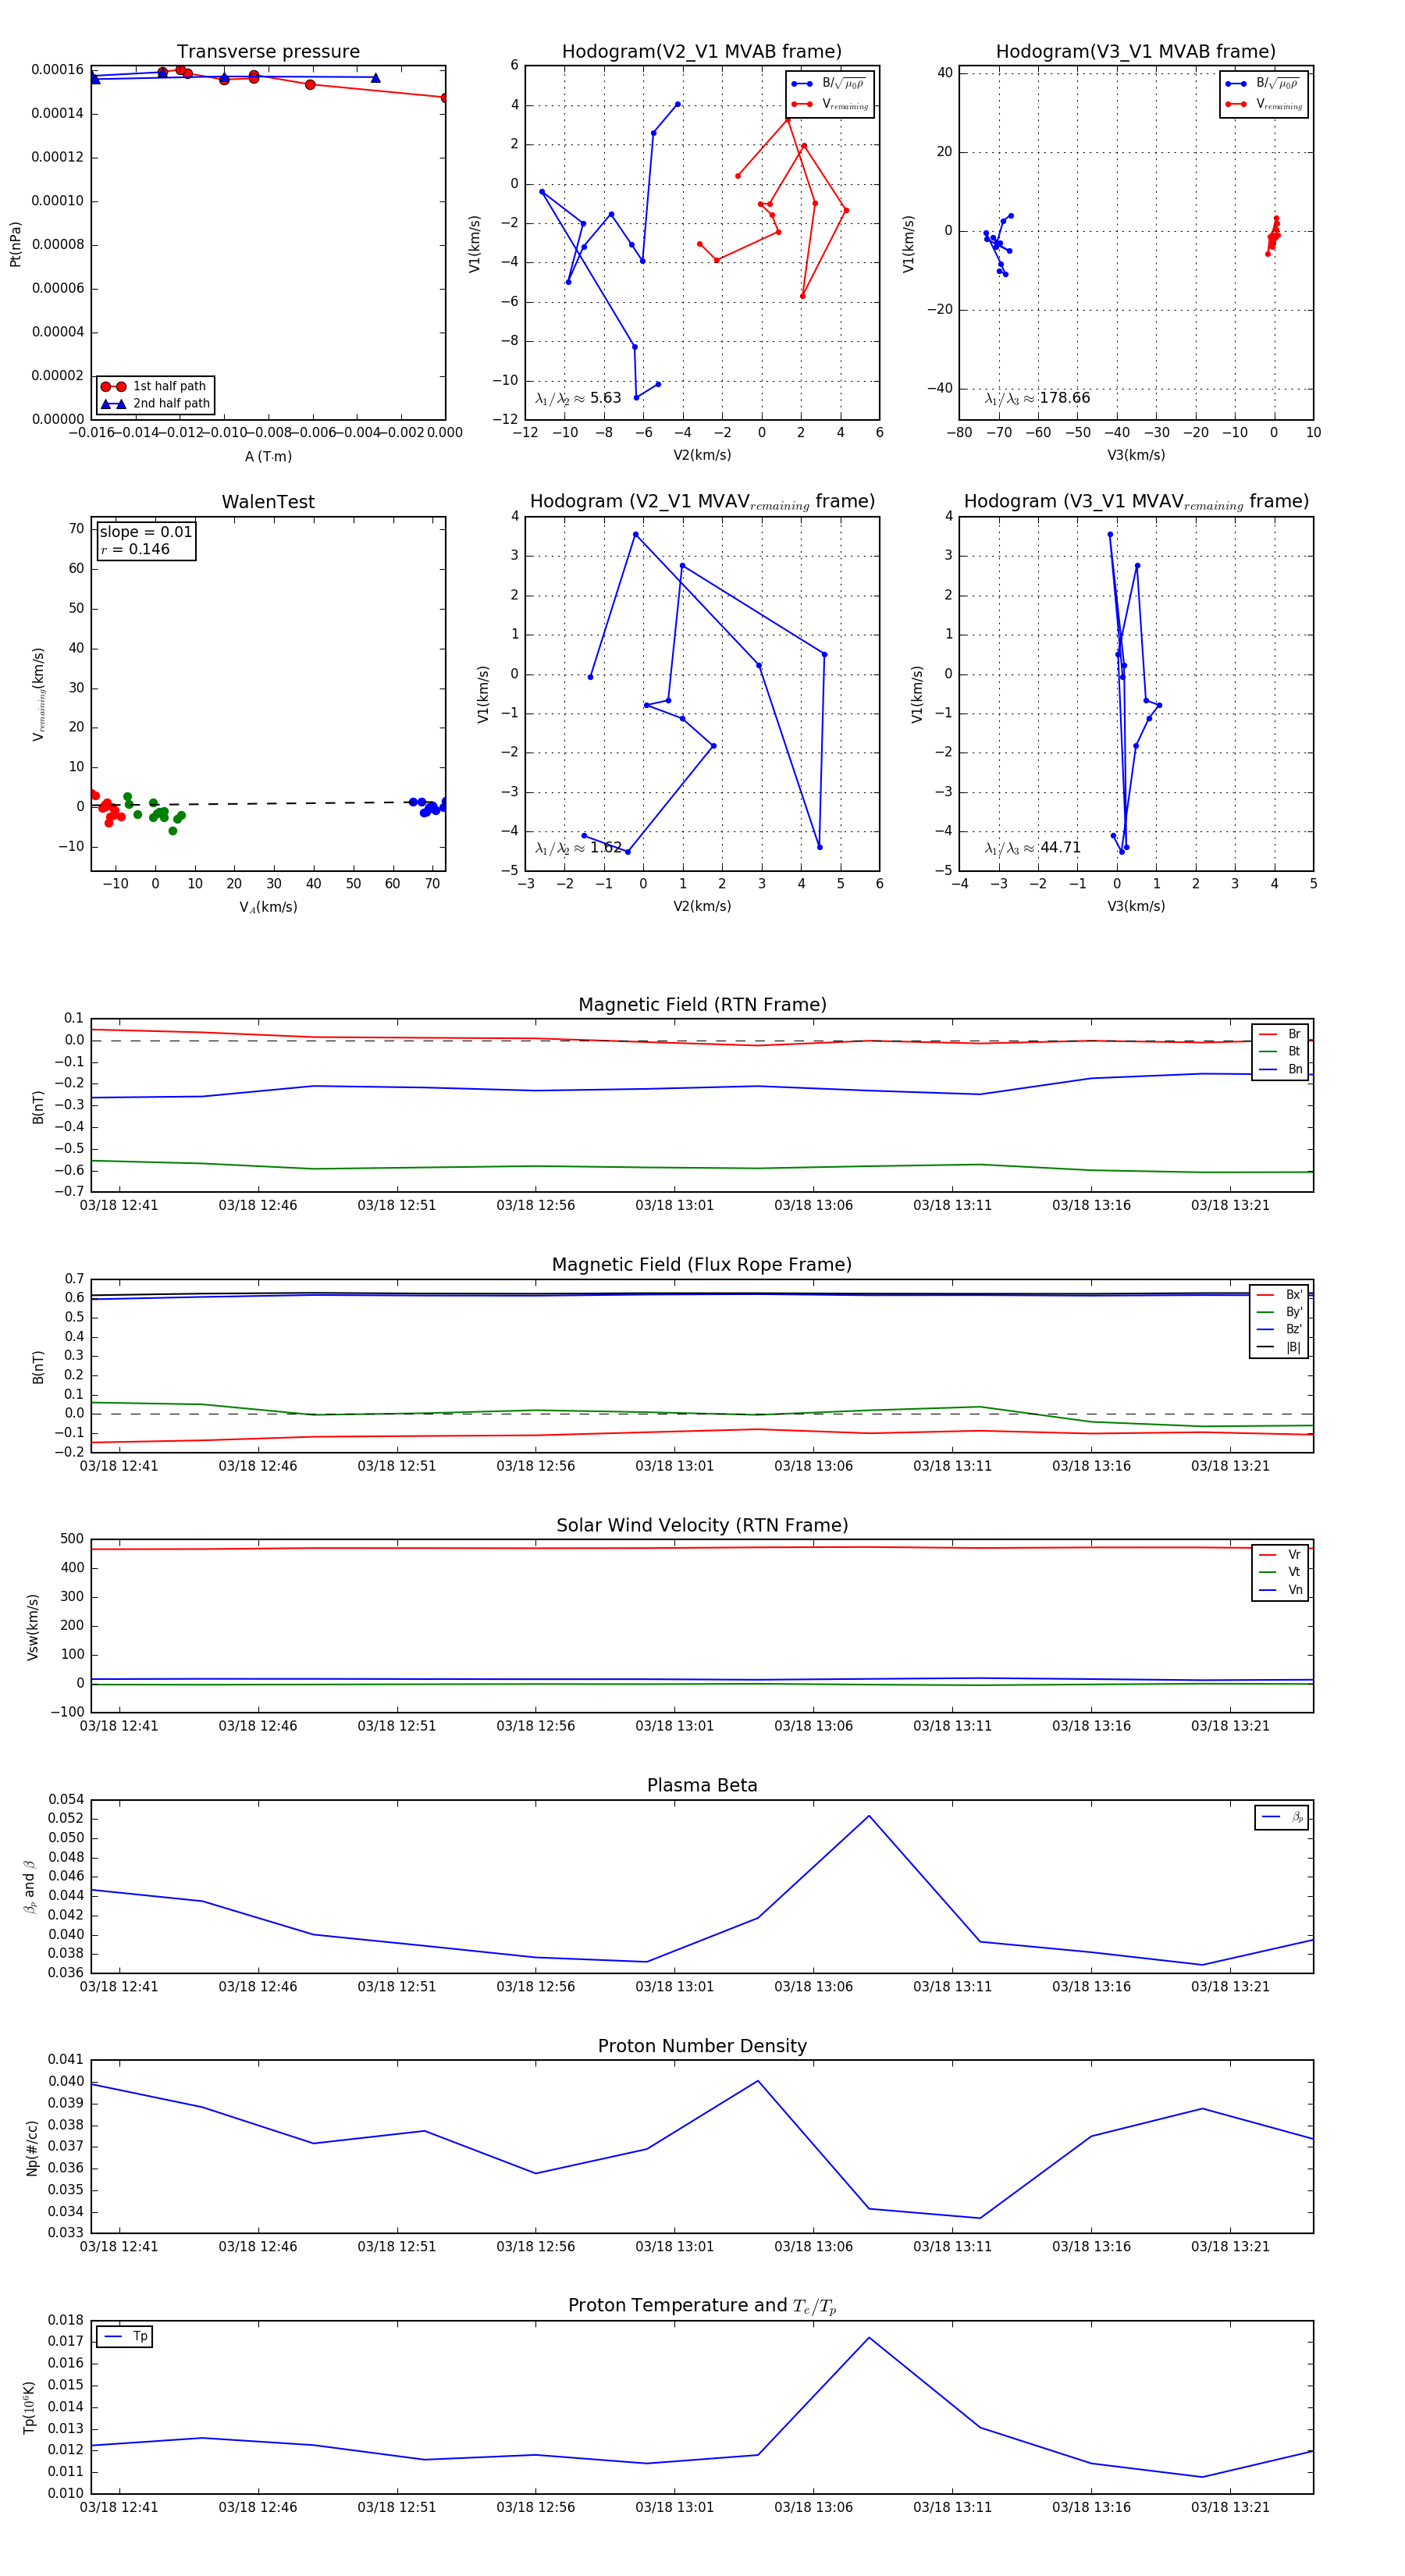Click the "Plasma Beta" title
The height and width of the screenshot is (2576, 1405).
point(702,1785)
